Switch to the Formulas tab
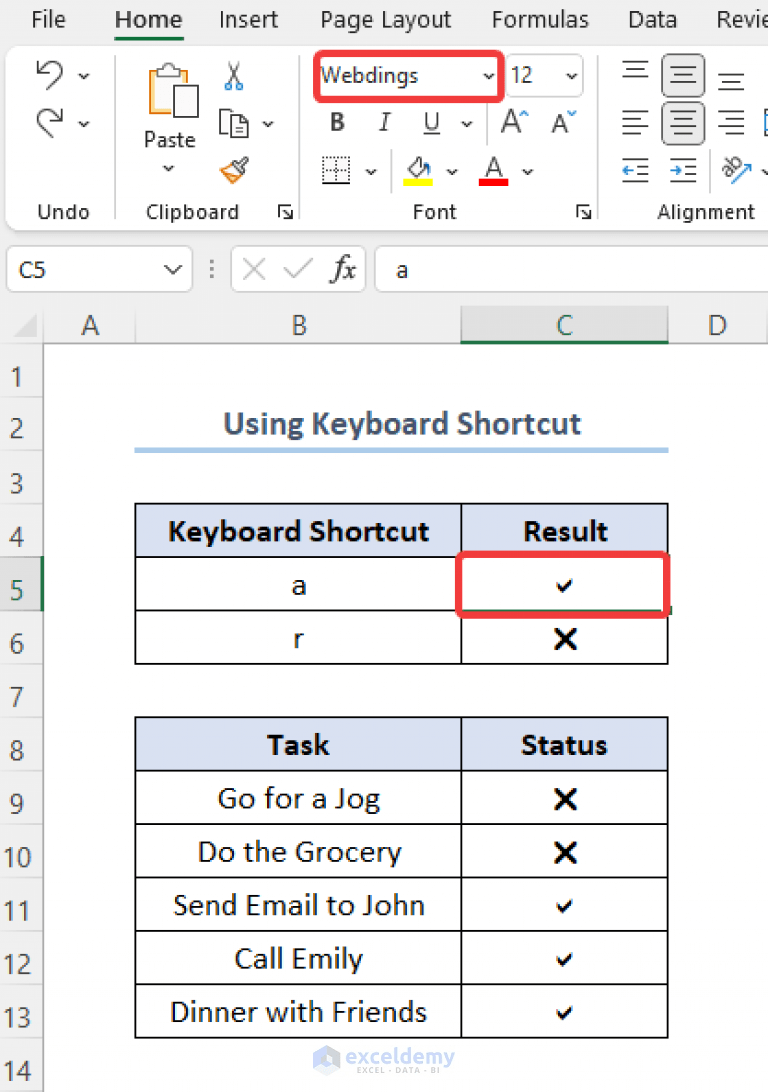Image resolution: width=768 pixels, height=1092 pixels. [540, 19]
